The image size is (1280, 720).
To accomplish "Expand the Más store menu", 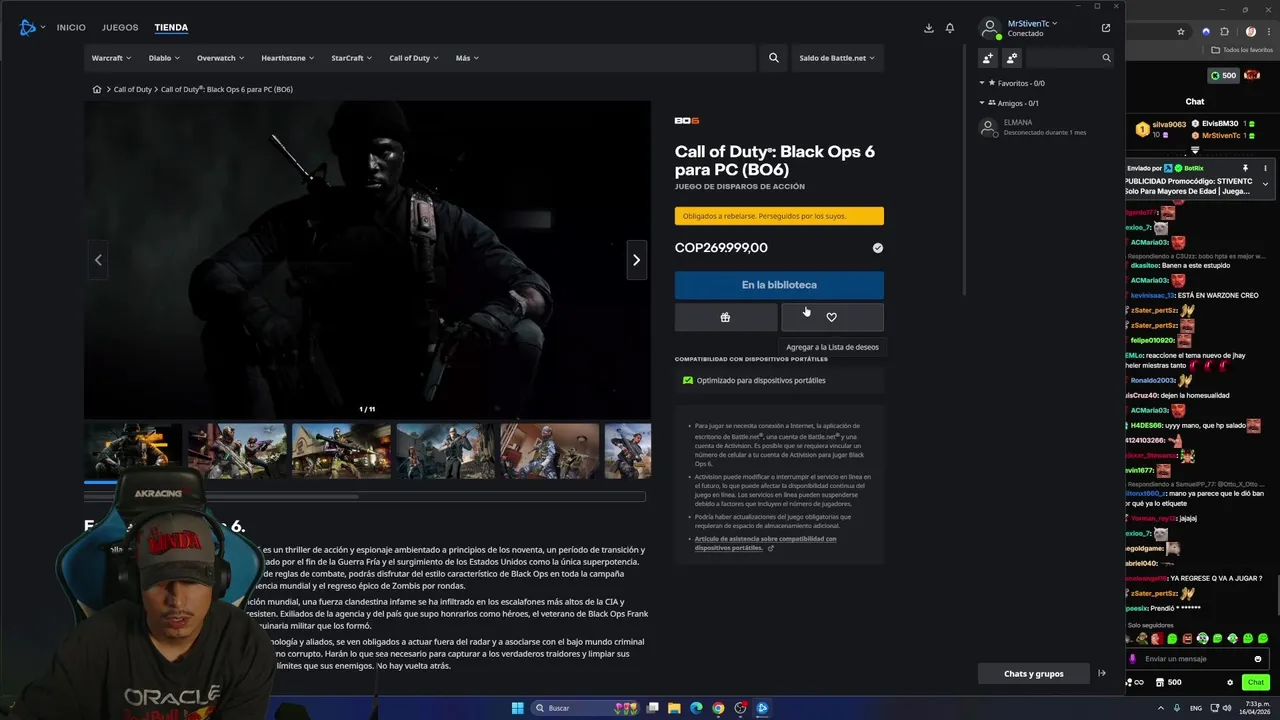I will tap(467, 58).
